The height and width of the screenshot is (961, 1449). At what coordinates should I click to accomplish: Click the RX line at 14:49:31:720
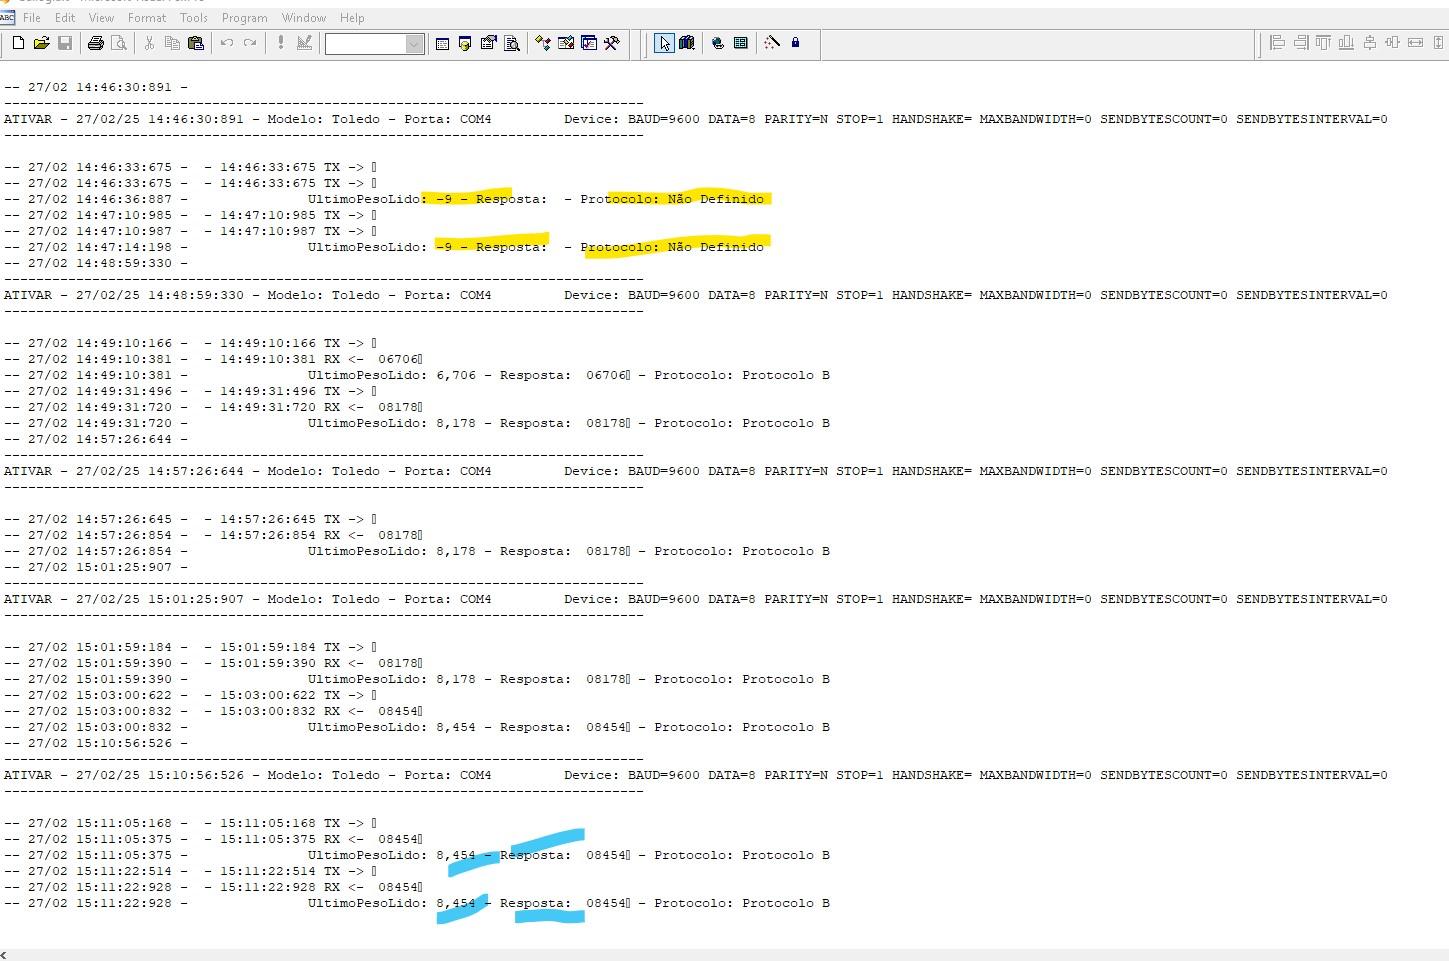(x=214, y=407)
